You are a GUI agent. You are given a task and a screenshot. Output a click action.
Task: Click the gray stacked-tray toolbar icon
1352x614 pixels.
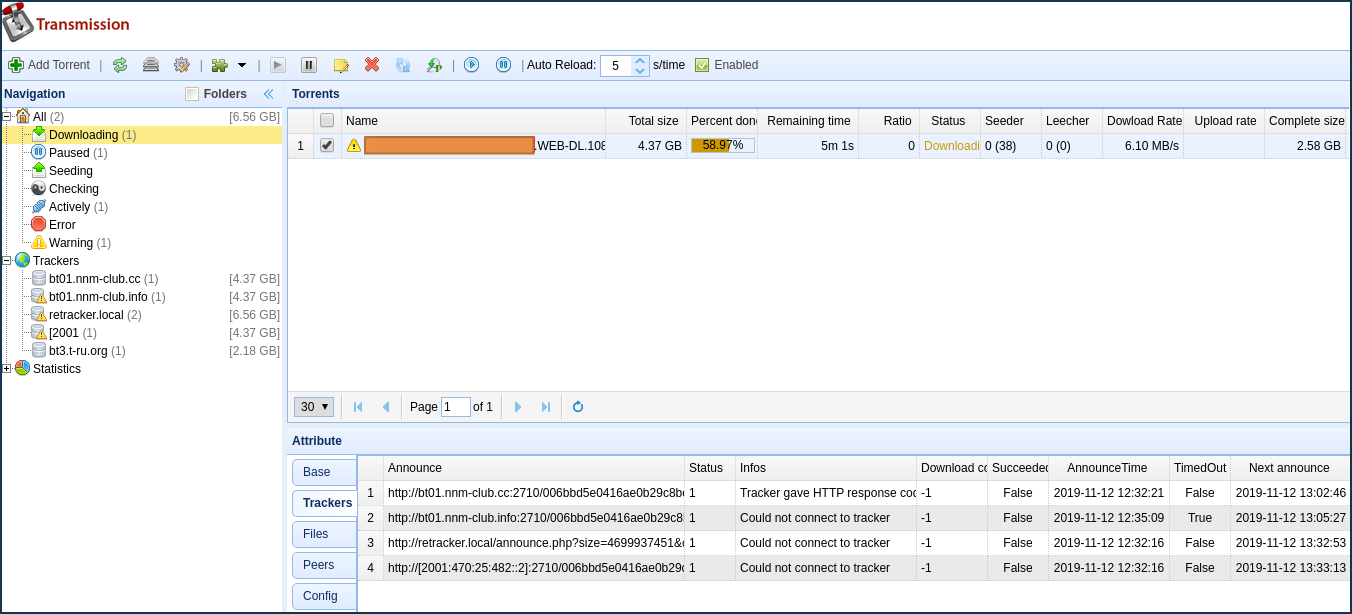coord(150,65)
